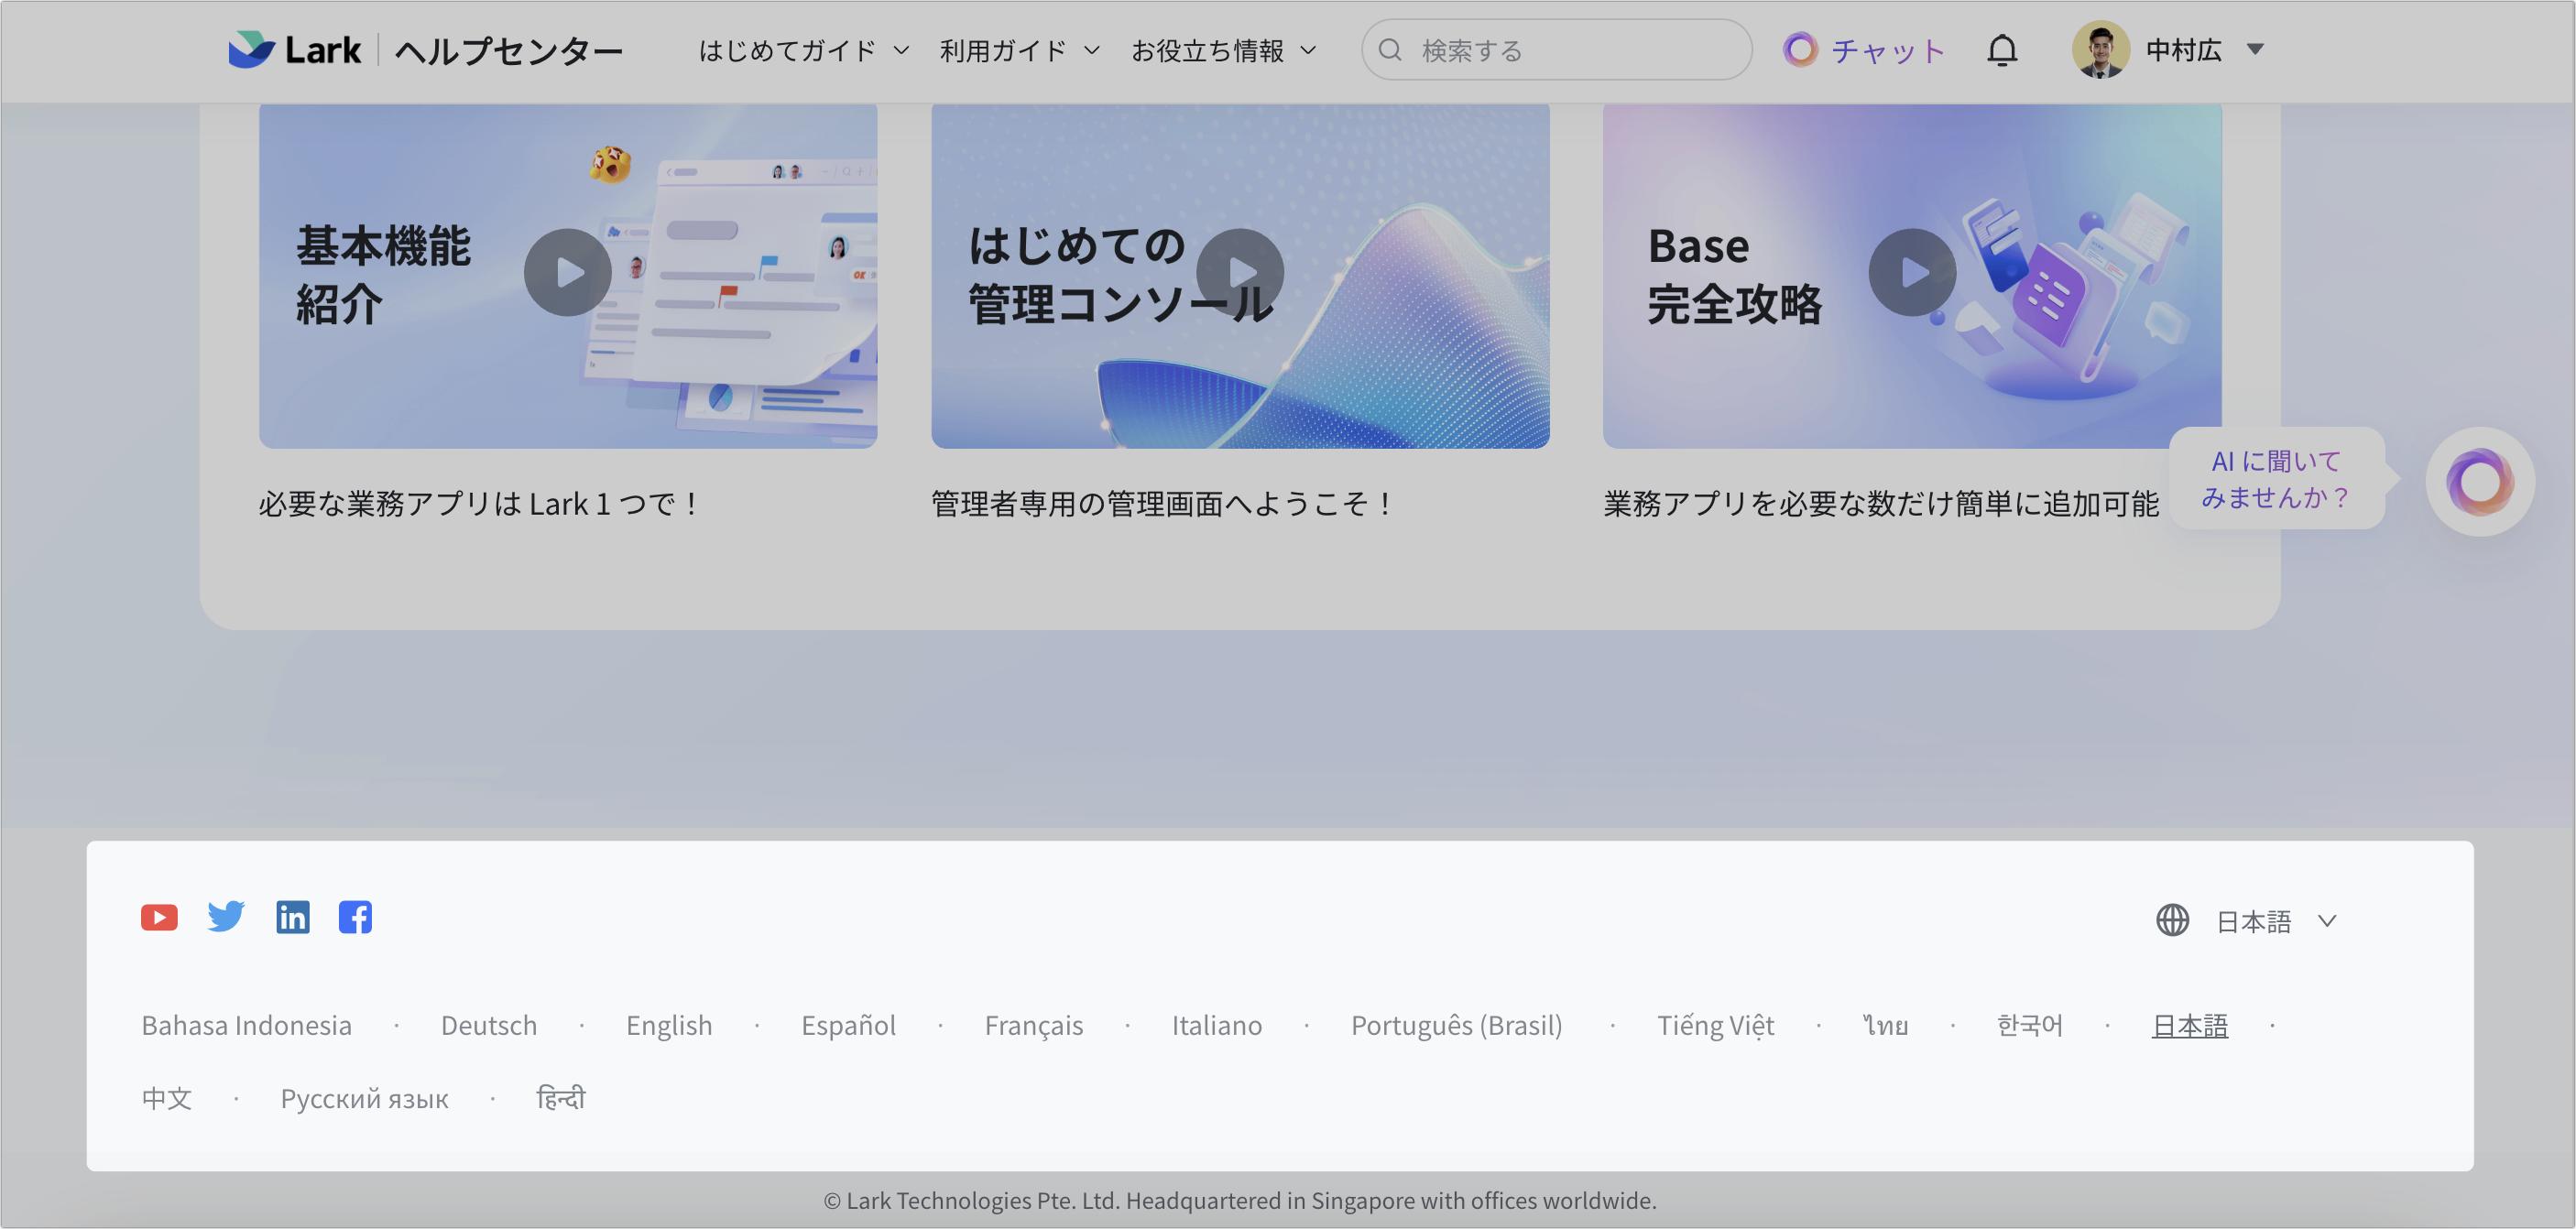This screenshot has width=2576, height=1229.
Task: Open Lark's LinkedIn page icon
Action: pos(292,916)
